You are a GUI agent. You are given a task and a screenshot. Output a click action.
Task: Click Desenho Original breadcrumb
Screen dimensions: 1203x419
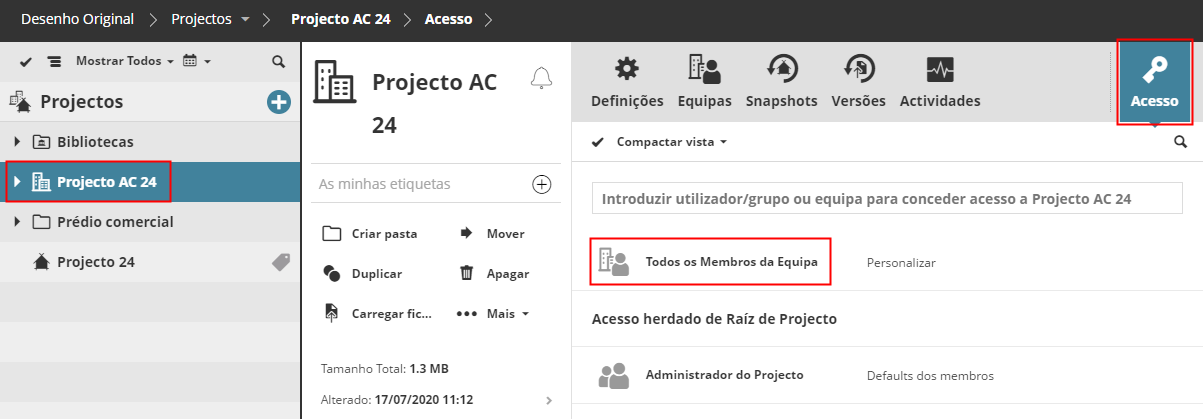(x=77, y=19)
